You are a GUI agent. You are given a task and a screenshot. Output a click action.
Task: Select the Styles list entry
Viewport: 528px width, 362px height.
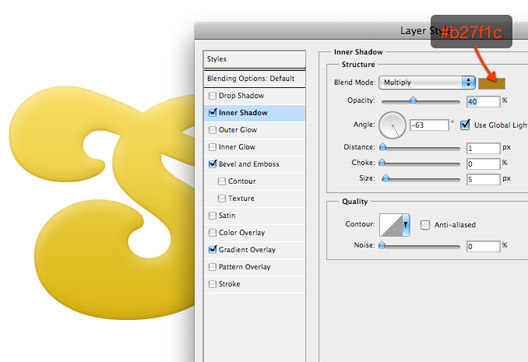pyautogui.click(x=254, y=59)
